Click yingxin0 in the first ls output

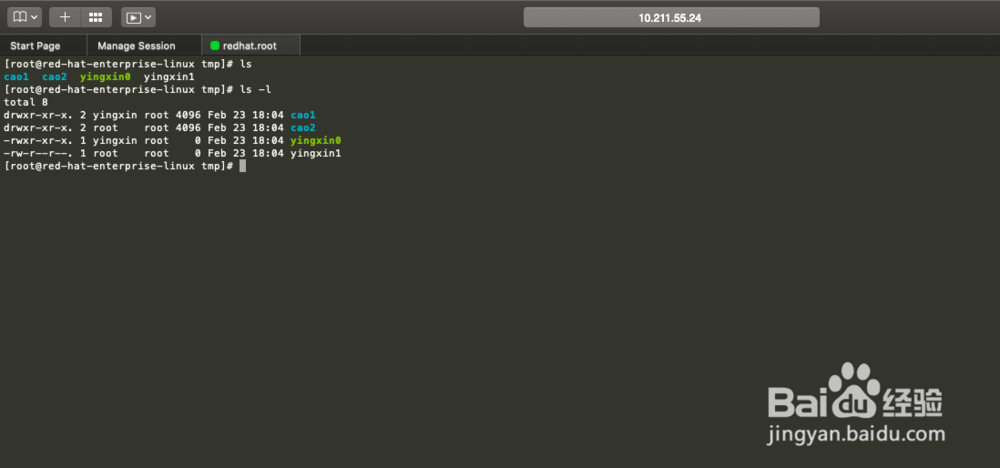pyautogui.click(x=105, y=77)
